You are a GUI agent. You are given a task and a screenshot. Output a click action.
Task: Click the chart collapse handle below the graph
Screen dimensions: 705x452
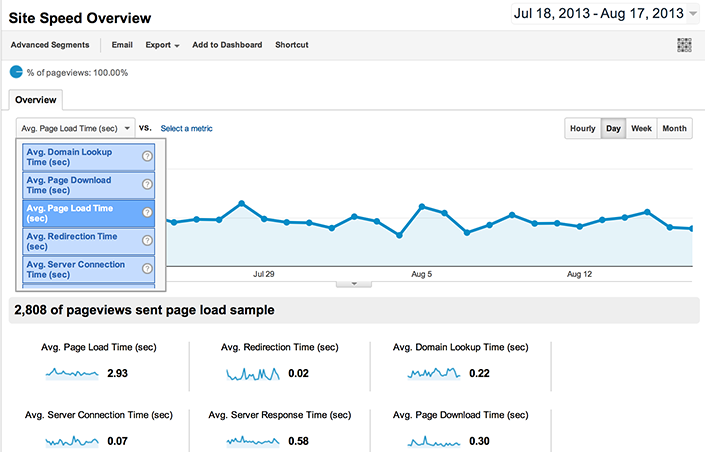pos(352,283)
